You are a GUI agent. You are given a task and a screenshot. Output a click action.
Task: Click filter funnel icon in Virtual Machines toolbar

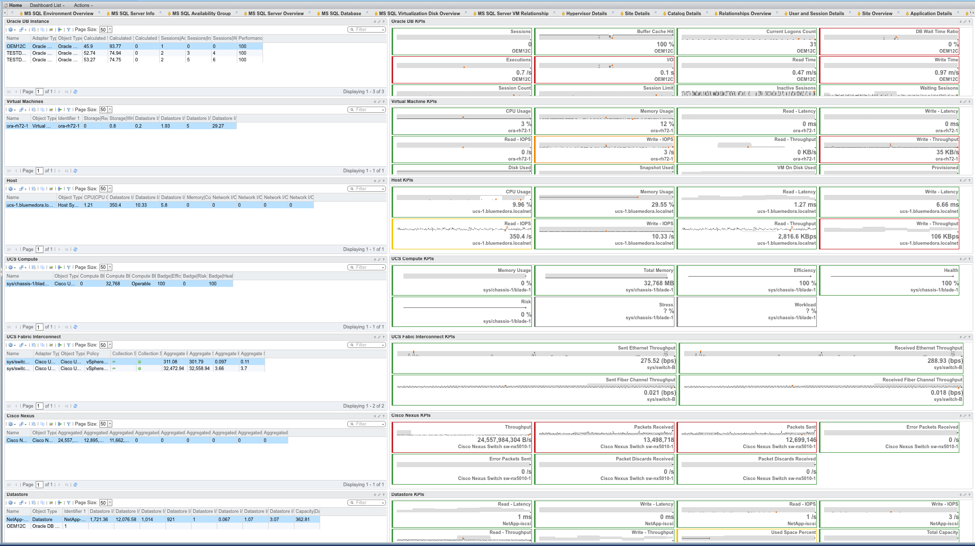coord(69,110)
